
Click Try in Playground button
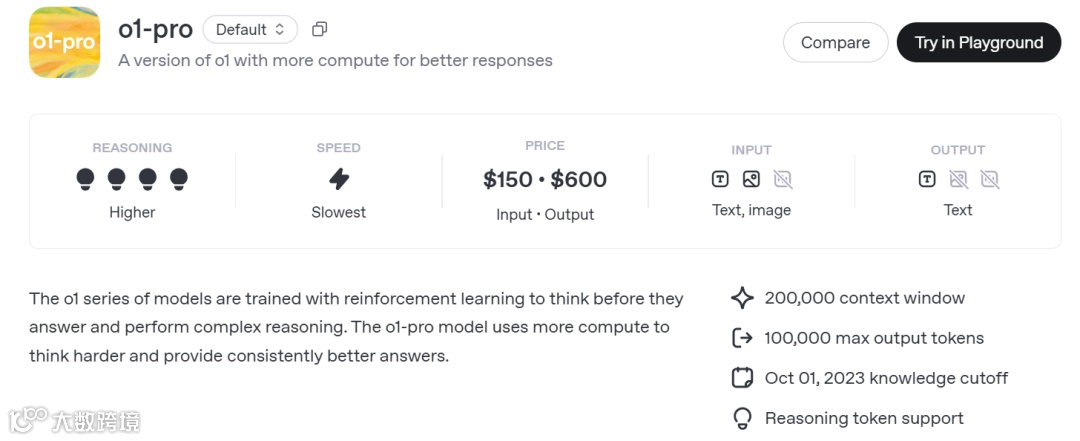tap(978, 42)
